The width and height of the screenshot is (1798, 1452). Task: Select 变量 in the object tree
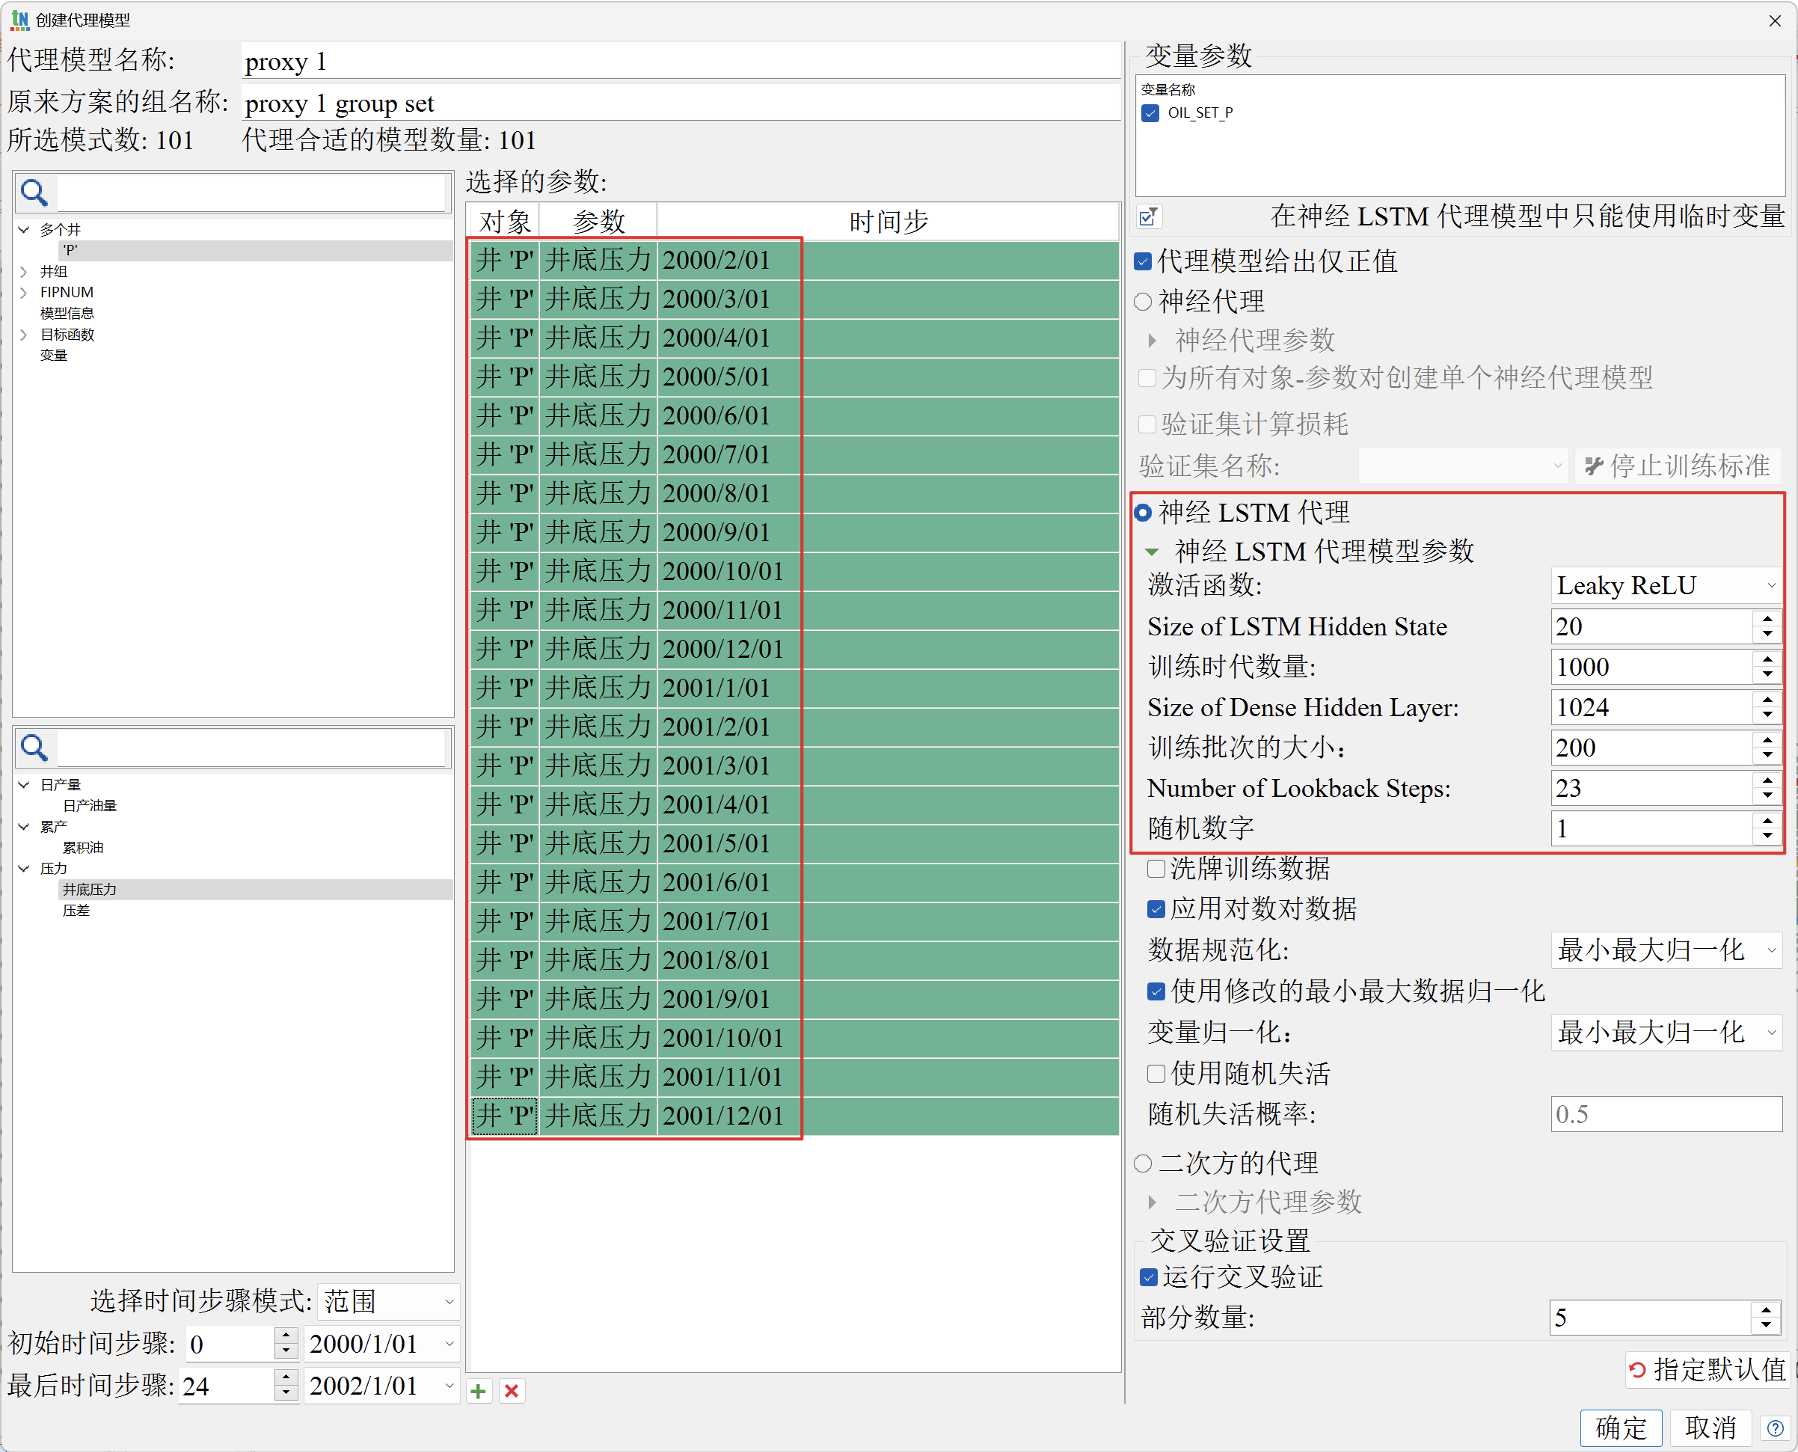pos(54,355)
